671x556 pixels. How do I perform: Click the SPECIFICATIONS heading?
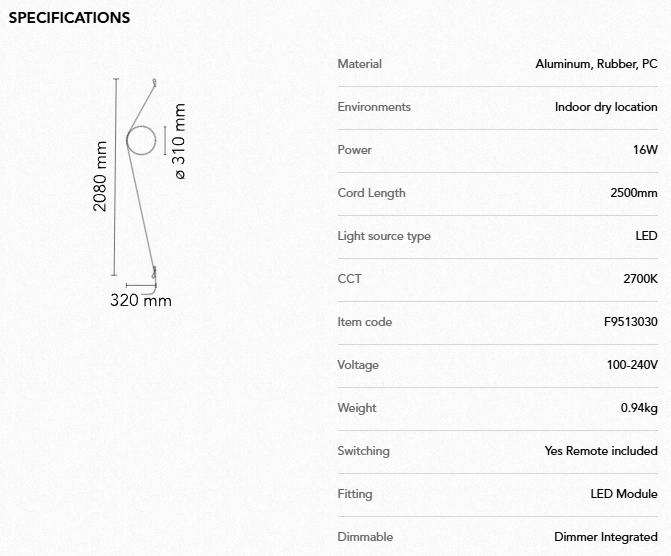(x=69, y=18)
